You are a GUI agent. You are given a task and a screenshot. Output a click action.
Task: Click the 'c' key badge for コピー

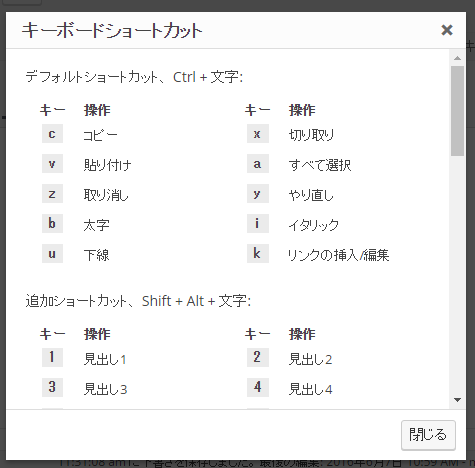[x=52, y=134]
